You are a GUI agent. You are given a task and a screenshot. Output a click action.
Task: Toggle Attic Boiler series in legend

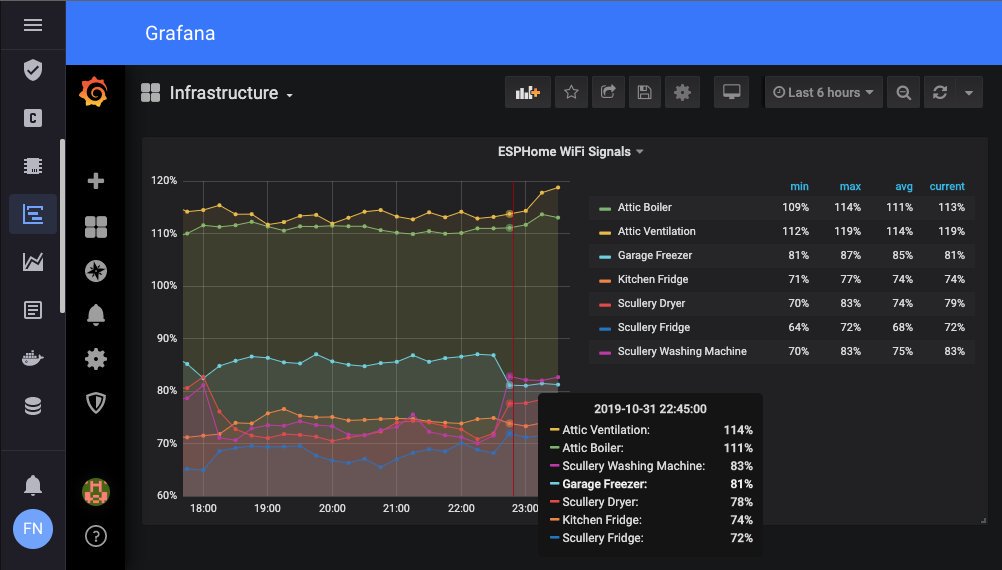point(645,207)
